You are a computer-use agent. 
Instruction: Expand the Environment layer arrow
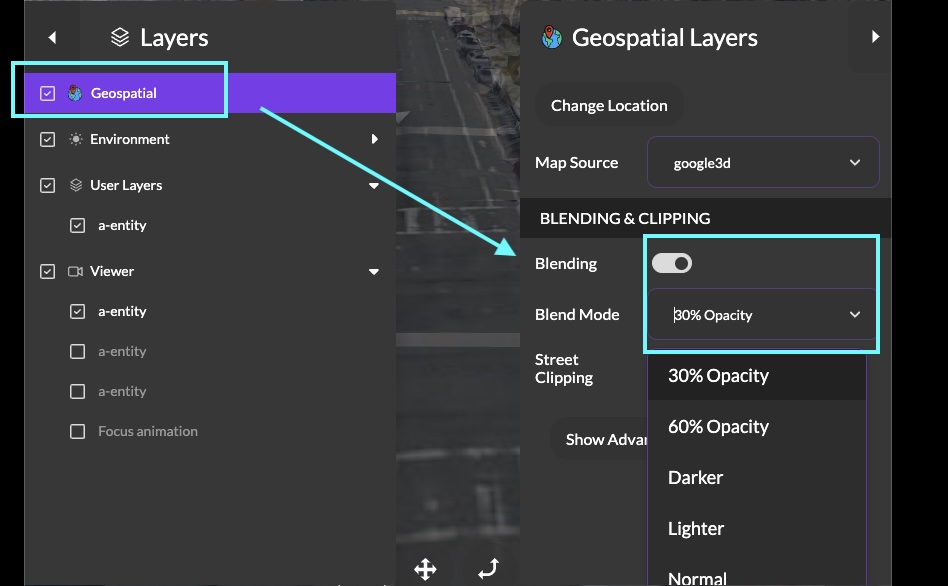tap(374, 139)
